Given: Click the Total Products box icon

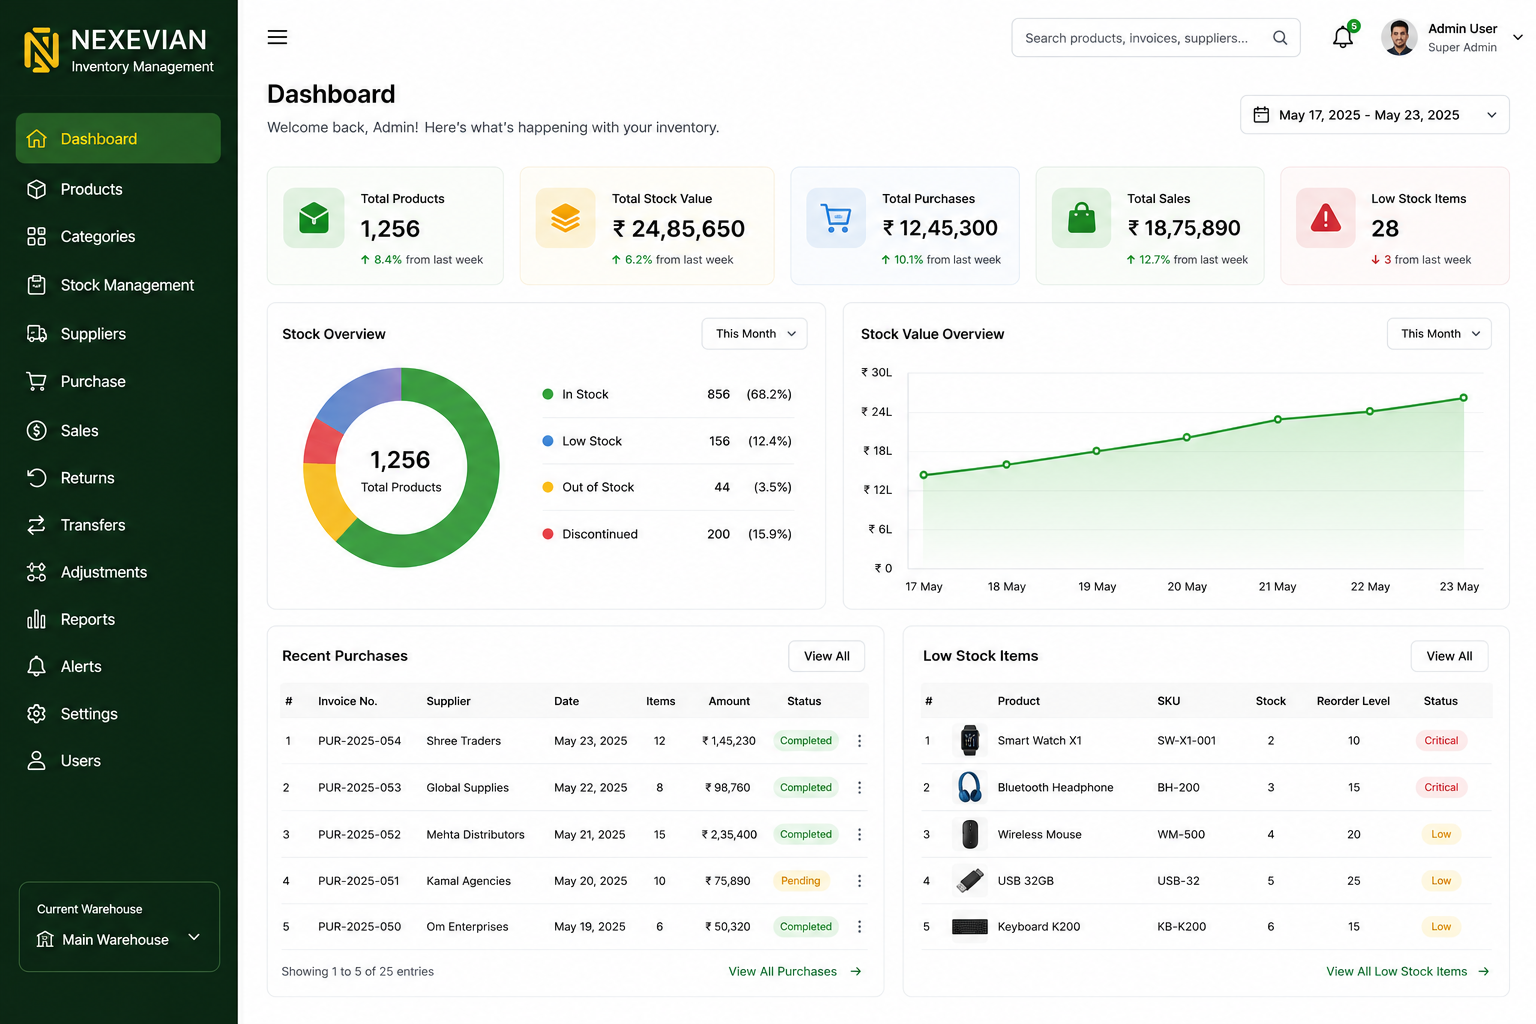Looking at the screenshot, I should pyautogui.click(x=314, y=217).
